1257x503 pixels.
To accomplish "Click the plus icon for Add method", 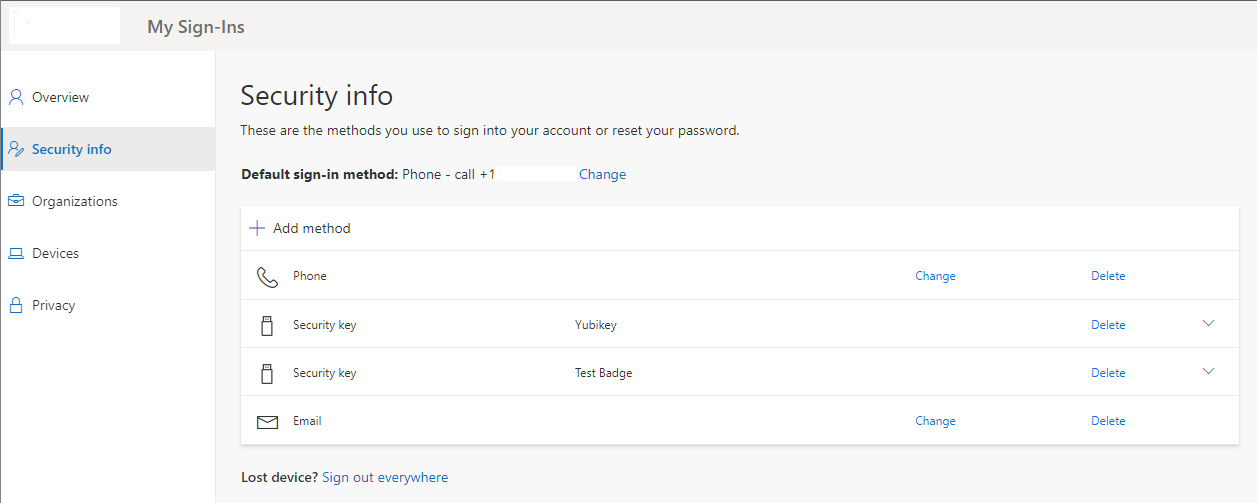I will [257, 228].
